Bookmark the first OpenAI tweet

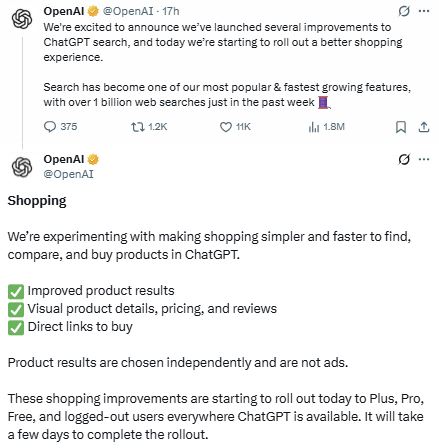(401, 127)
